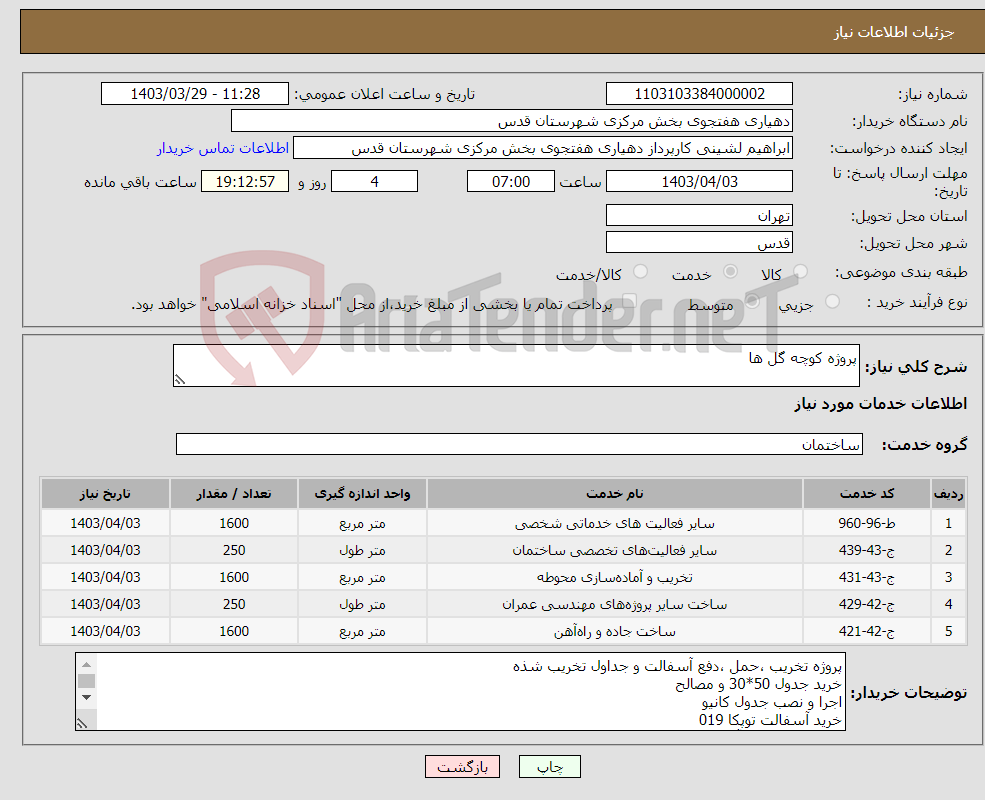Click service code ط-96-960
The image size is (985, 800).
click(x=866, y=523)
